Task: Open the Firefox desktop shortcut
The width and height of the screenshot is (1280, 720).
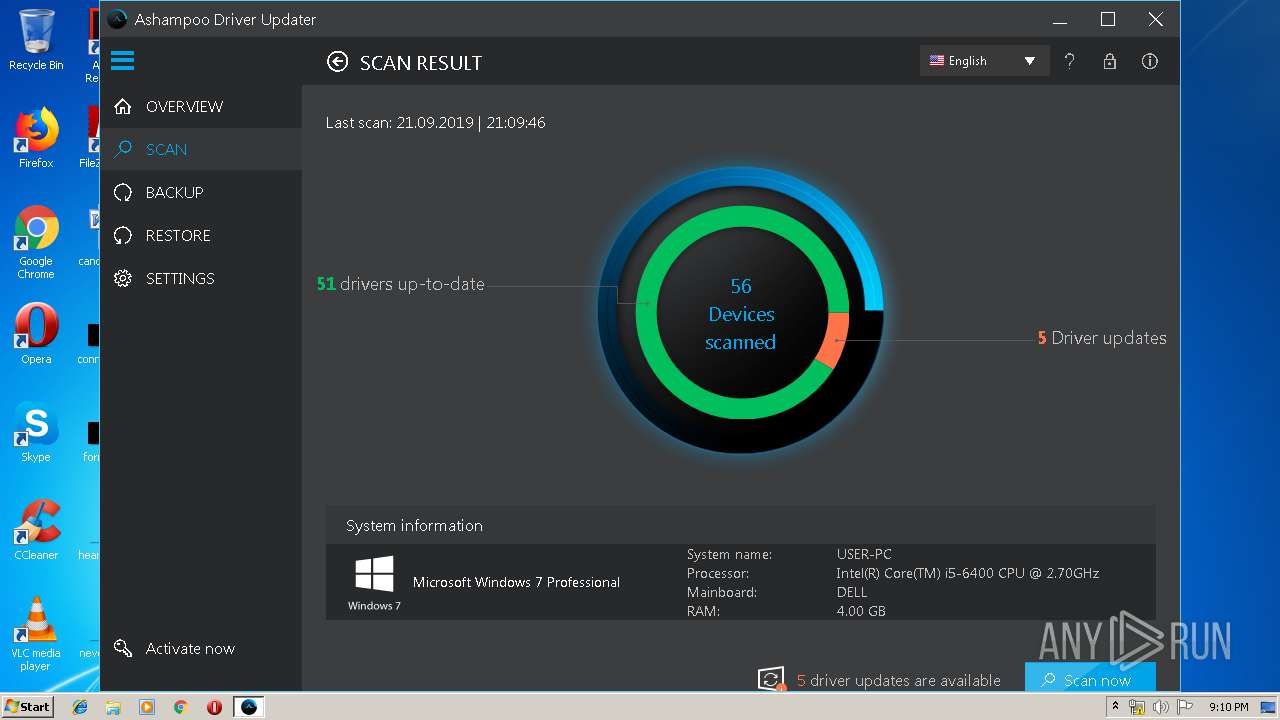Action: (36, 138)
